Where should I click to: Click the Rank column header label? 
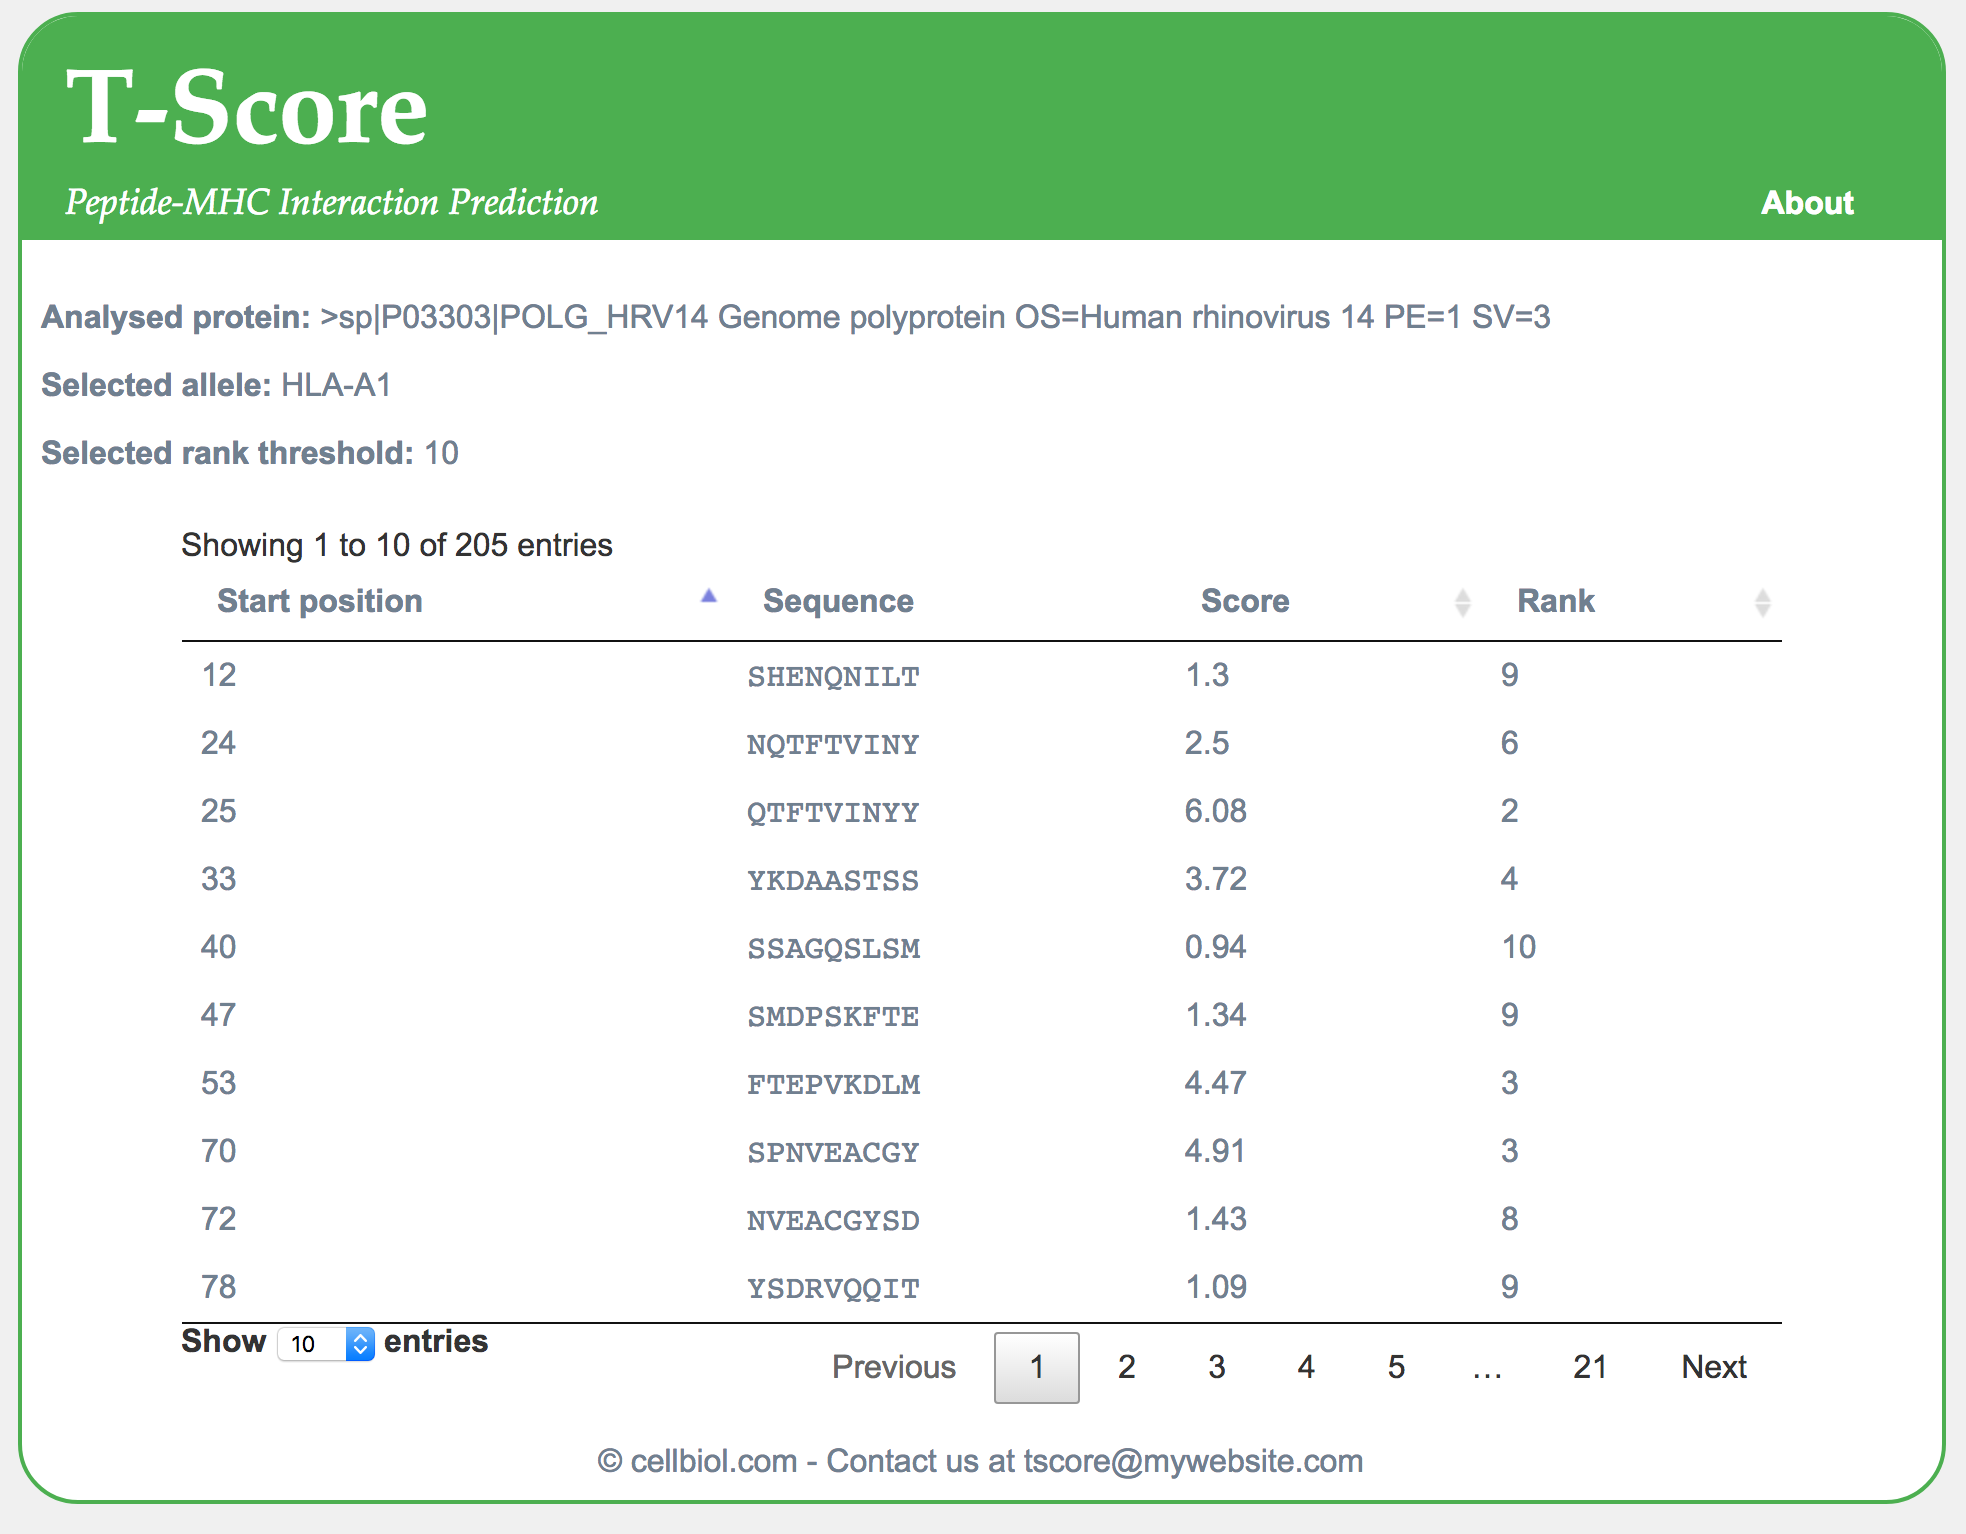1556,601
